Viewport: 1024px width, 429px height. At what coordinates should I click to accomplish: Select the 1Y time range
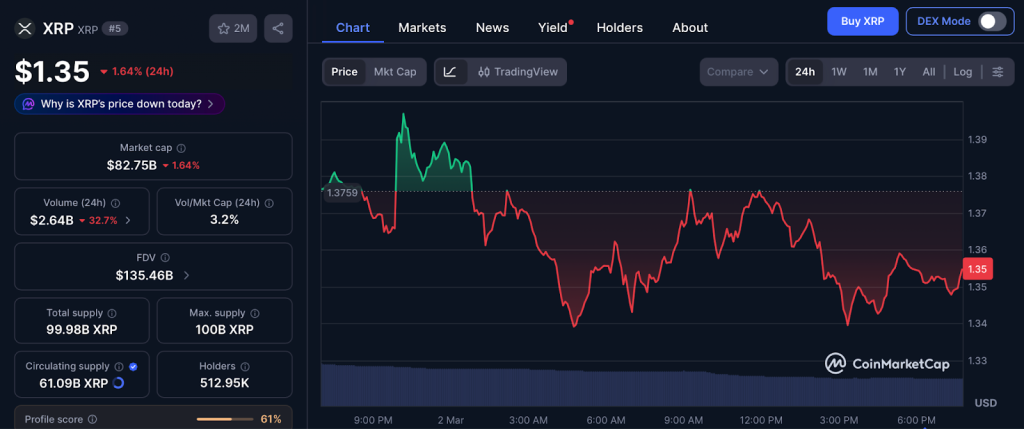point(900,72)
